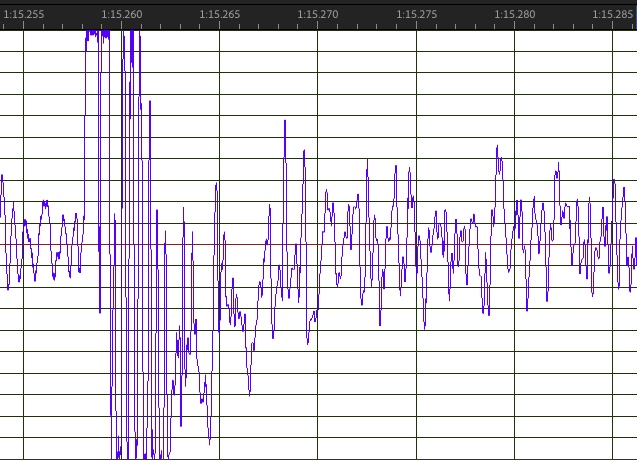Click the ruler tick mark beneath 1:15.265

[220, 26]
